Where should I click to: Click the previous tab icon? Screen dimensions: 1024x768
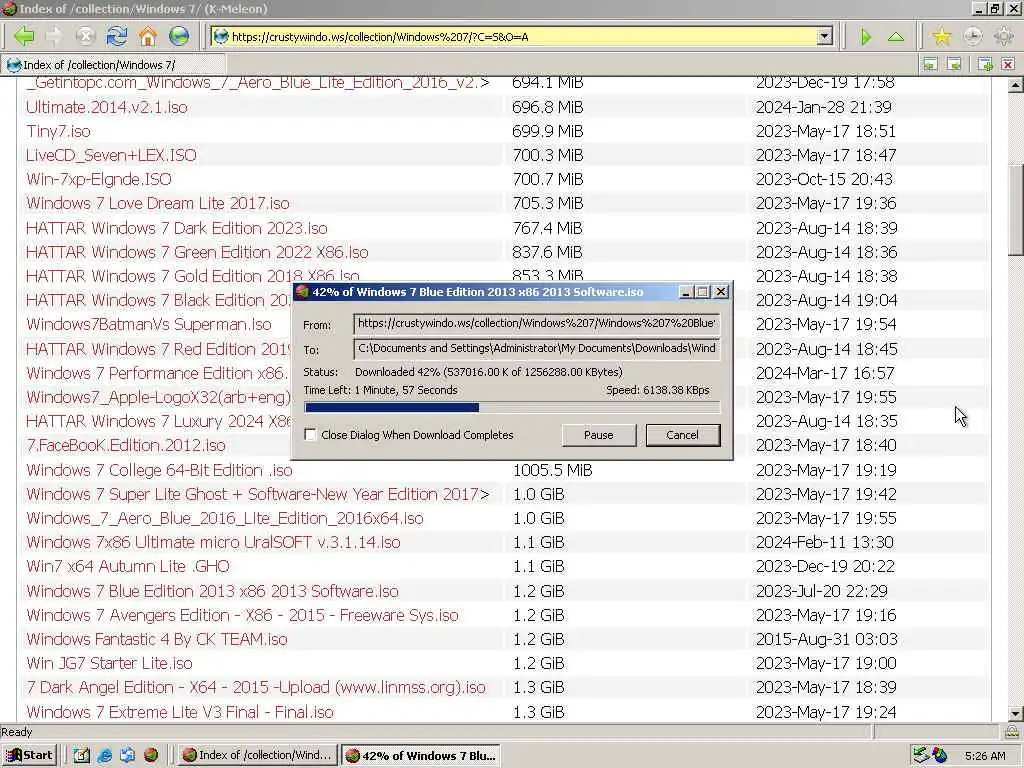(930, 65)
